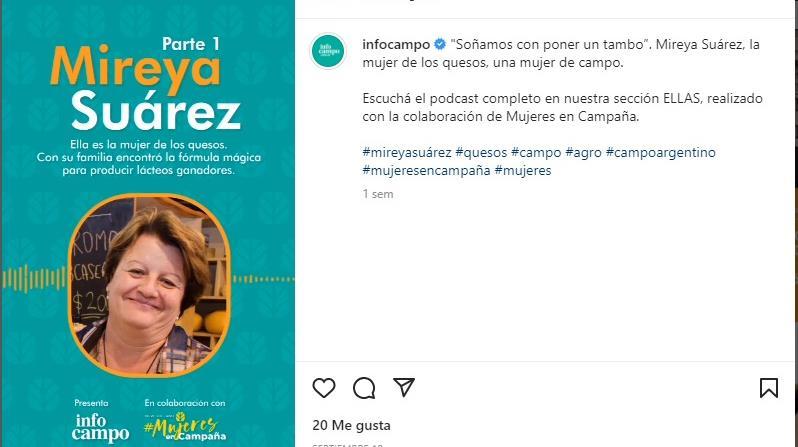View who liked via 20 Me gusta
This screenshot has width=798, height=447.
[x=352, y=425]
